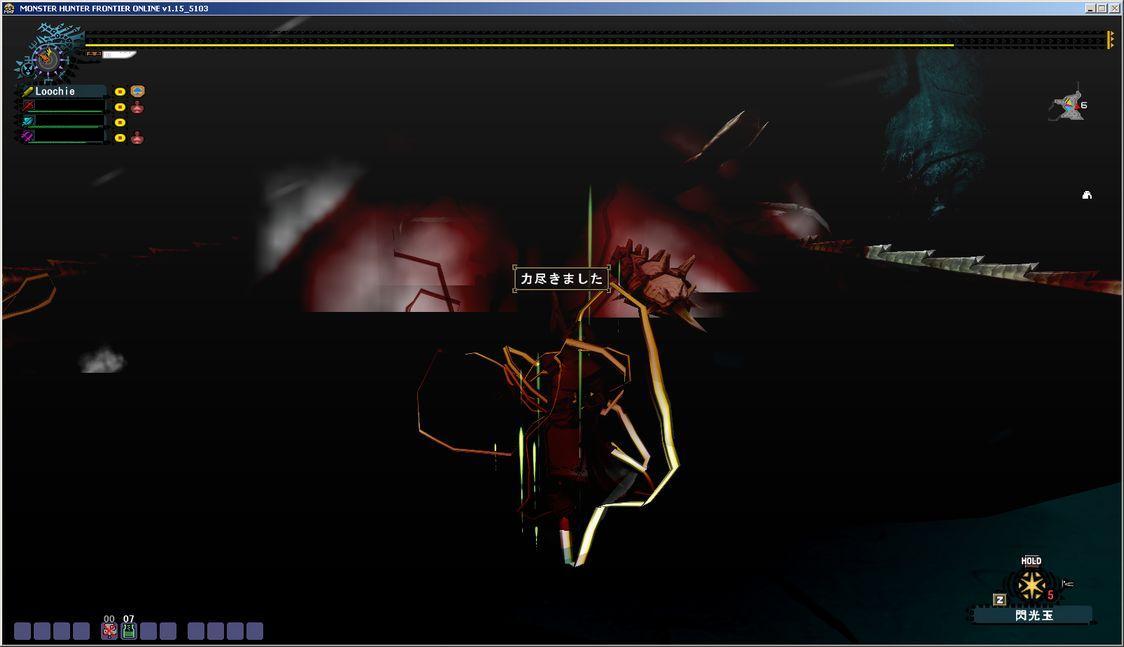This screenshot has height=647, width=1124.
Task: Click the yellow status badge beside purple weapon member
Action: click(x=120, y=138)
